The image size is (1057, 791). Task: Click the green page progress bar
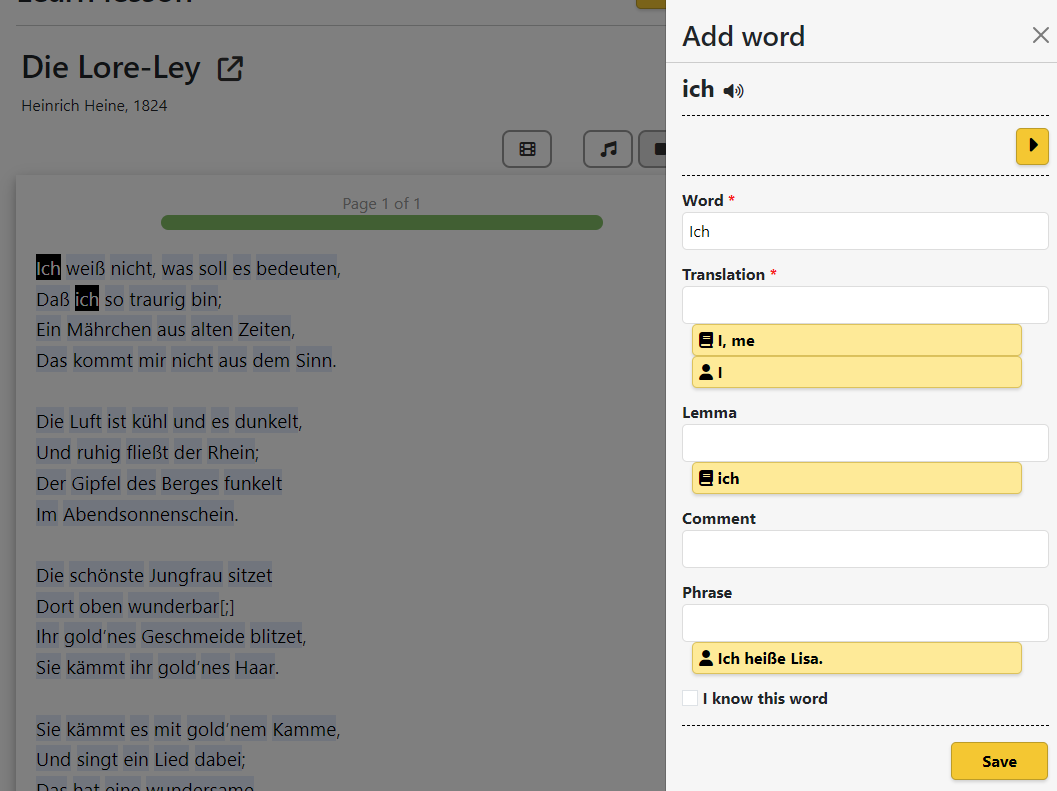point(381,222)
